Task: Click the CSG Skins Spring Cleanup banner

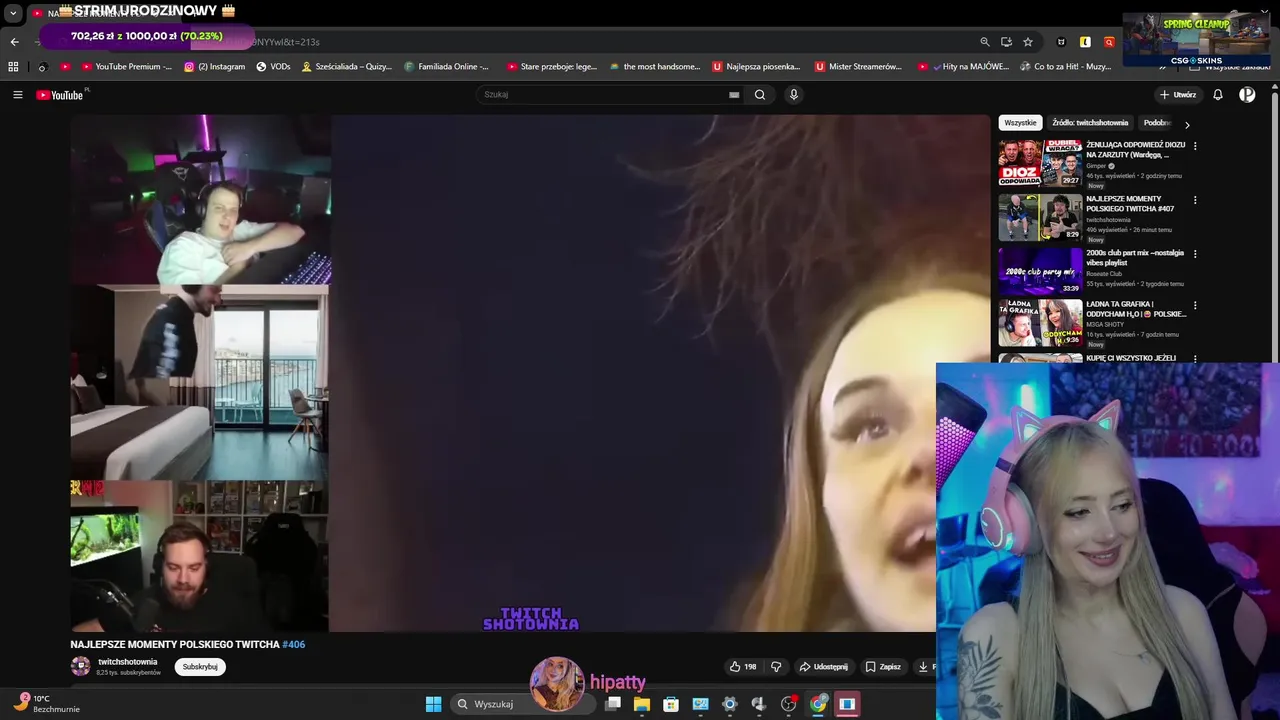Action: [x=1197, y=39]
